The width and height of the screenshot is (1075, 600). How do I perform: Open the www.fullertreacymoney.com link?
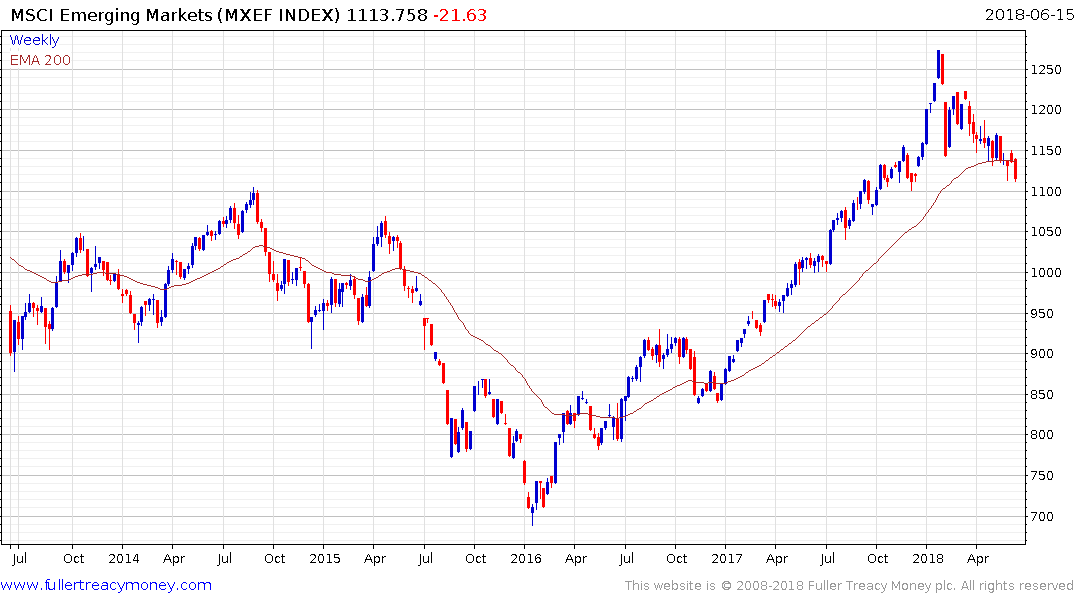[106, 585]
